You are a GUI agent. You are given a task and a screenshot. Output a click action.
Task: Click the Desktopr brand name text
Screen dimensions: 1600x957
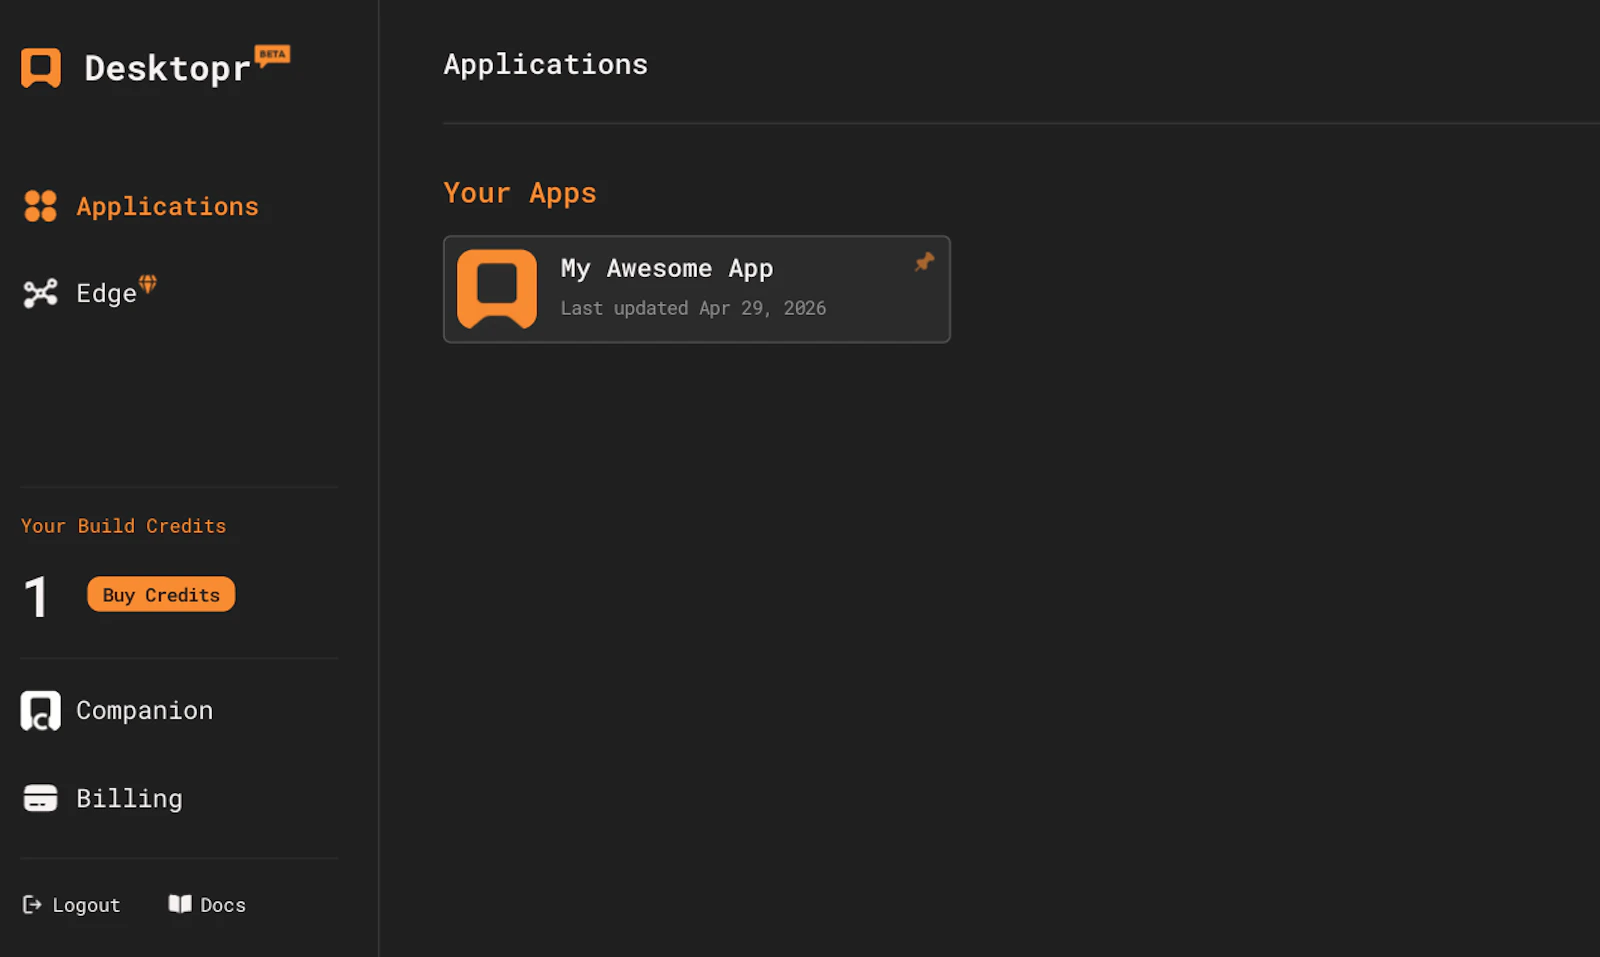point(167,69)
